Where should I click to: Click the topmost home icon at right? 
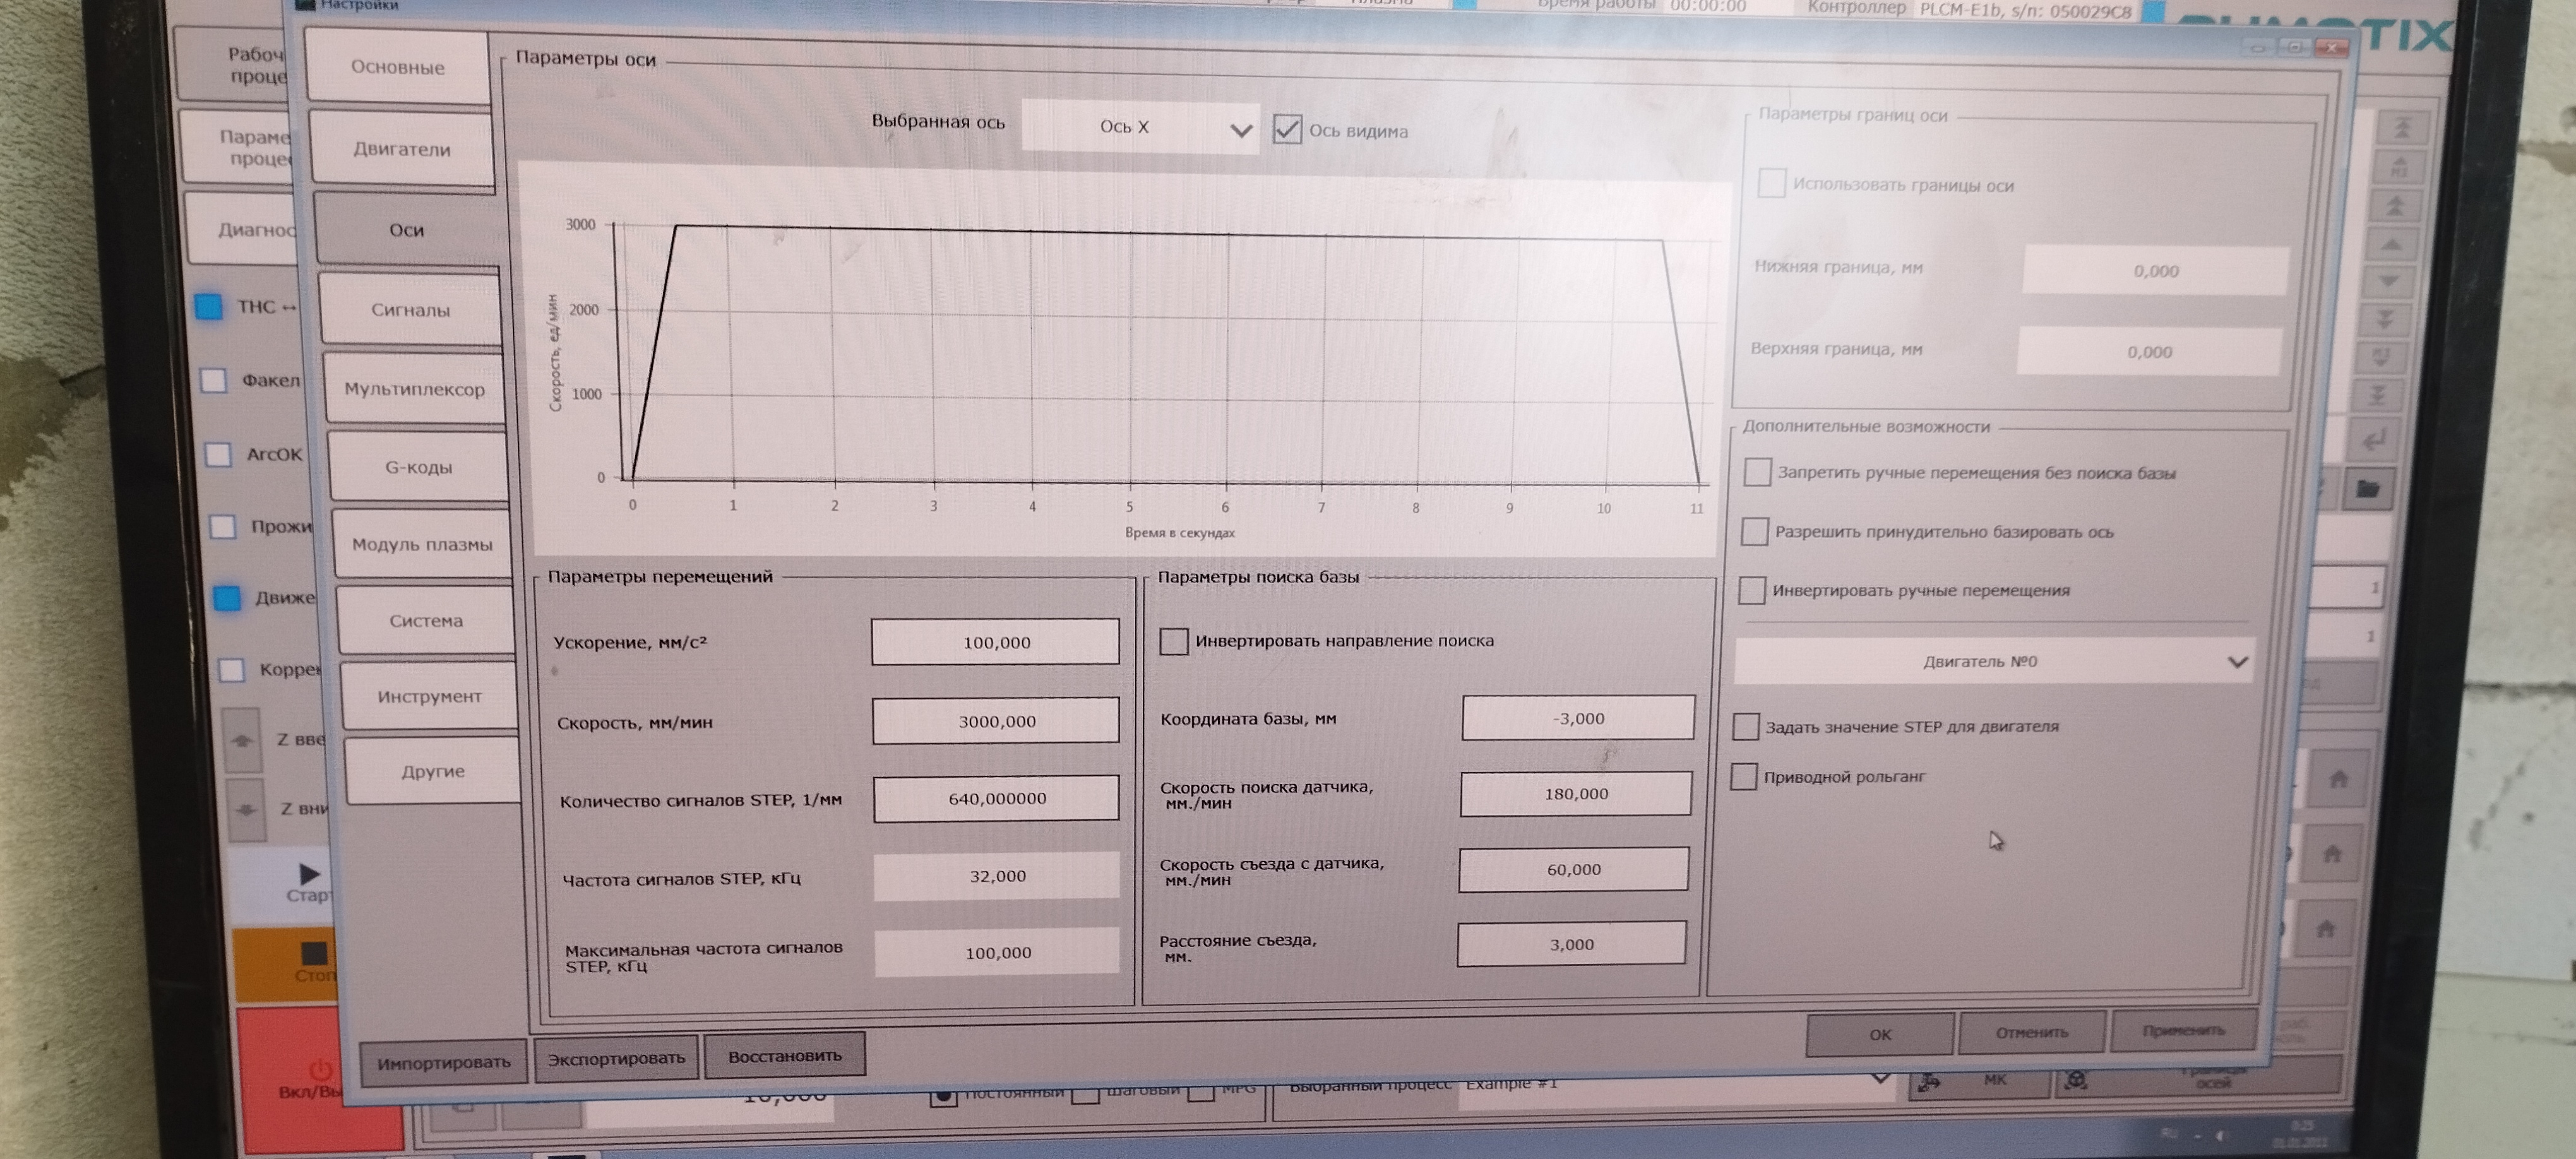click(2338, 779)
